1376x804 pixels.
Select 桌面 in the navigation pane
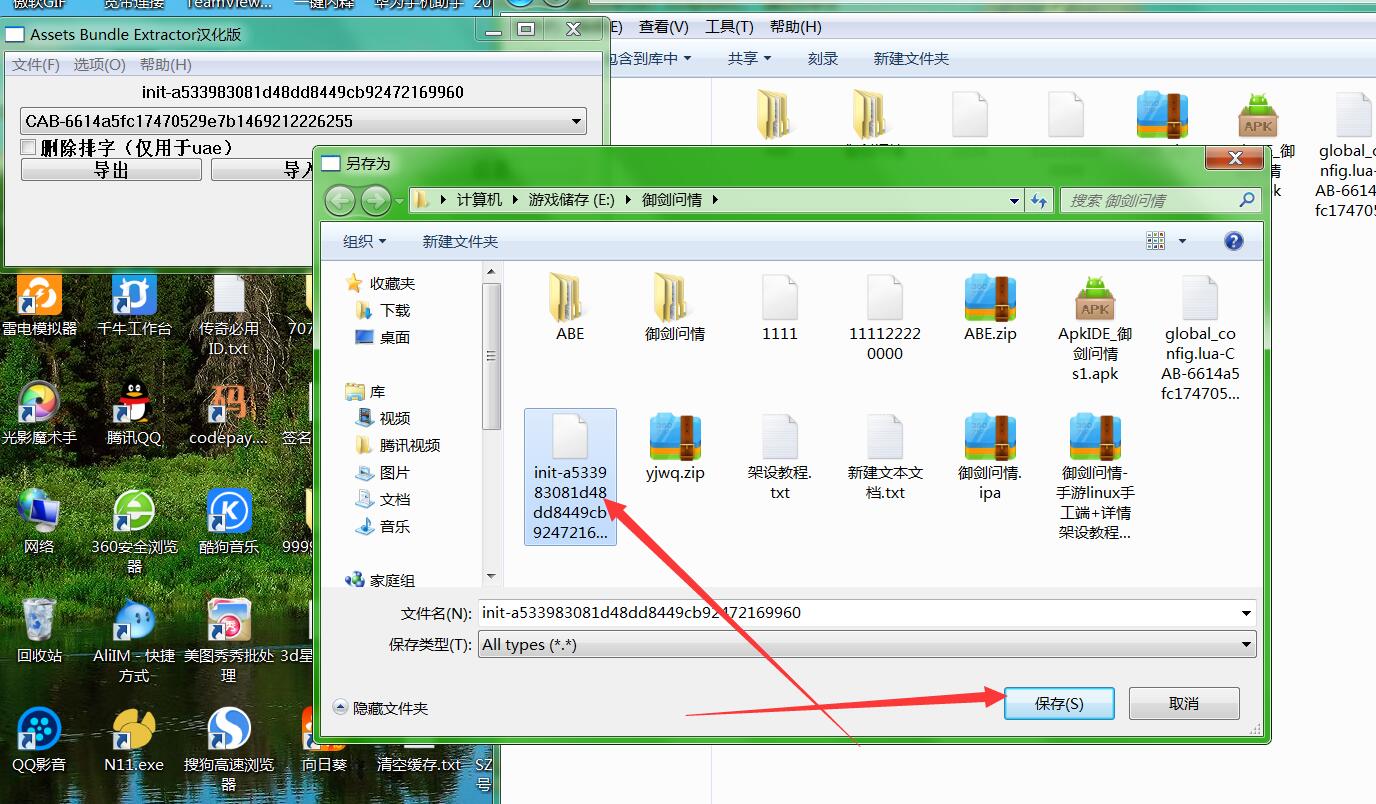394,337
